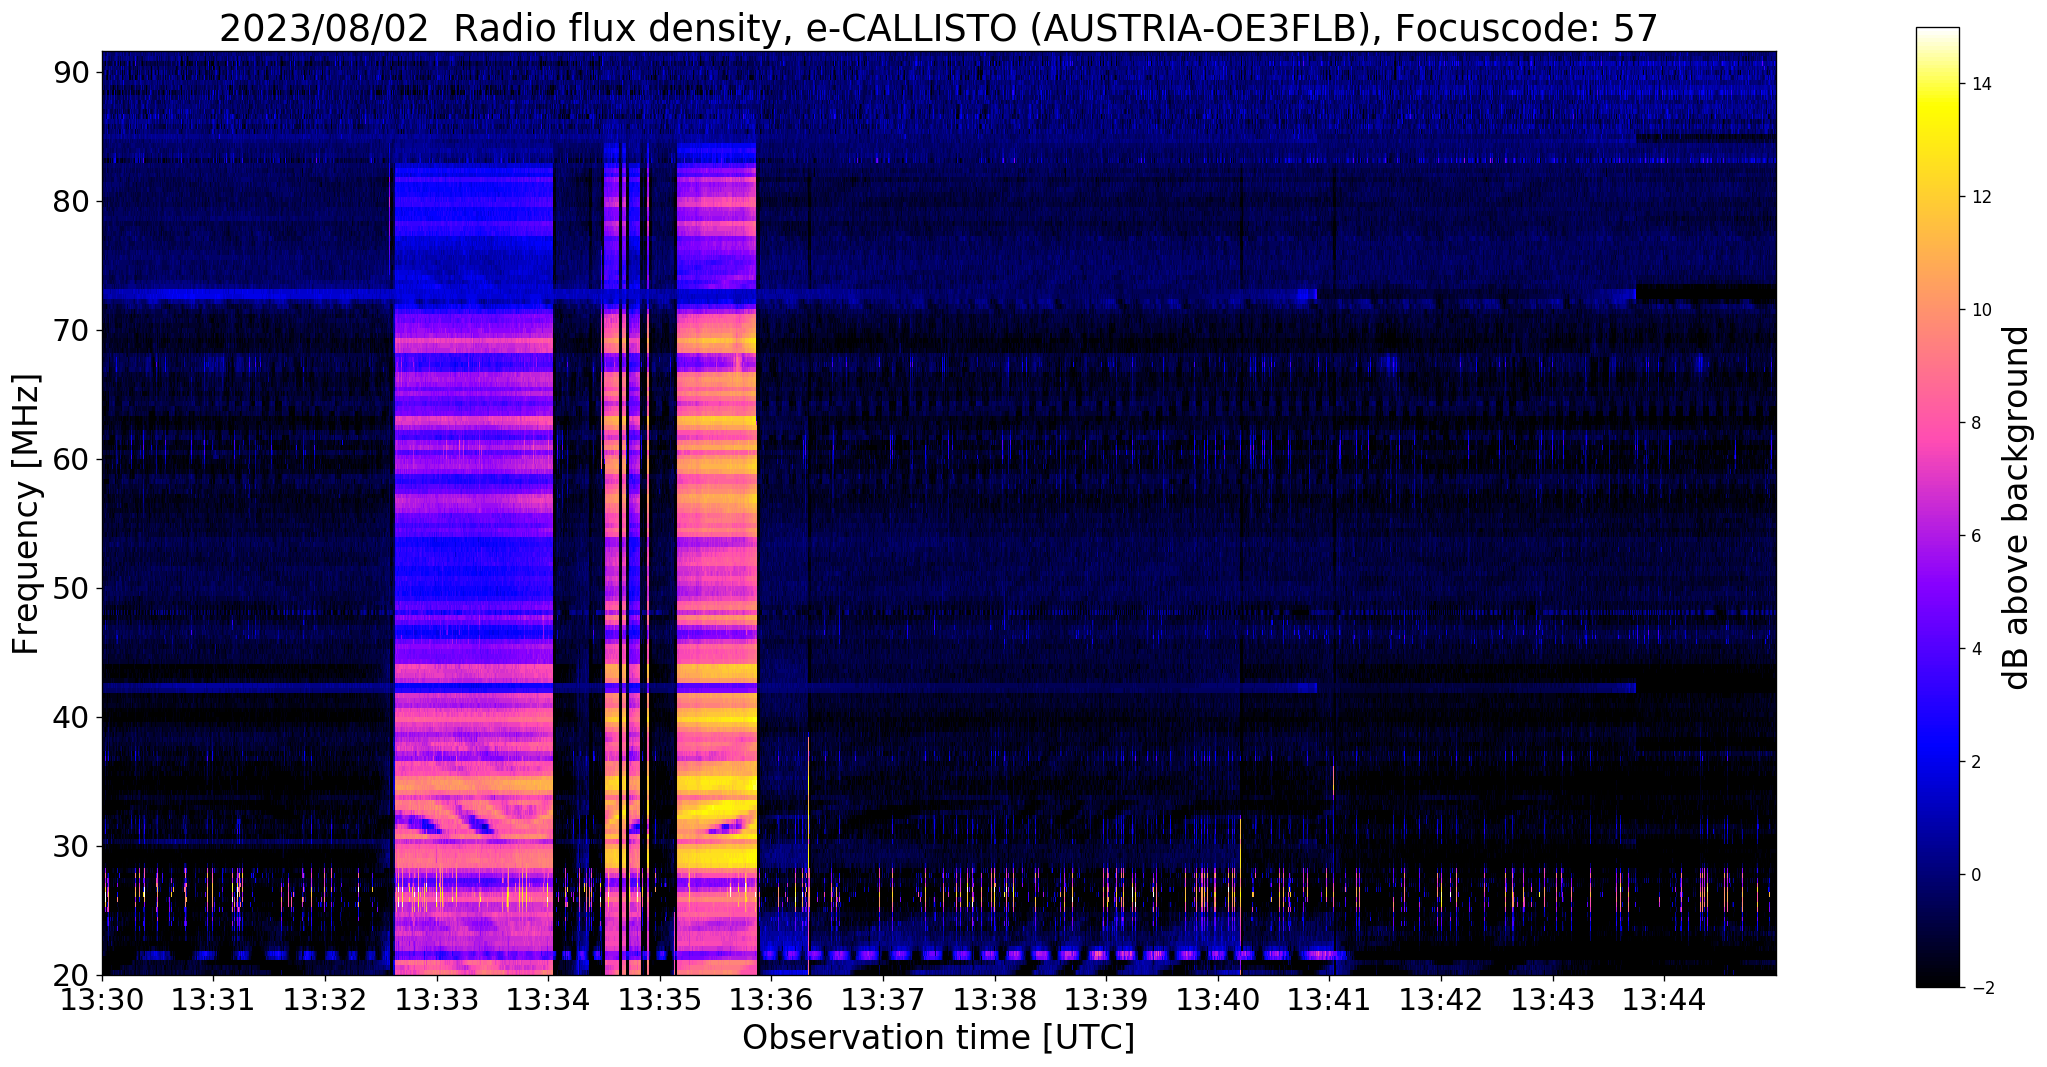Image resolution: width=2047 pixels, height=1067 pixels.
Task: Click the narrow striped burst near 13:34:40
Action: [x=627, y=560]
